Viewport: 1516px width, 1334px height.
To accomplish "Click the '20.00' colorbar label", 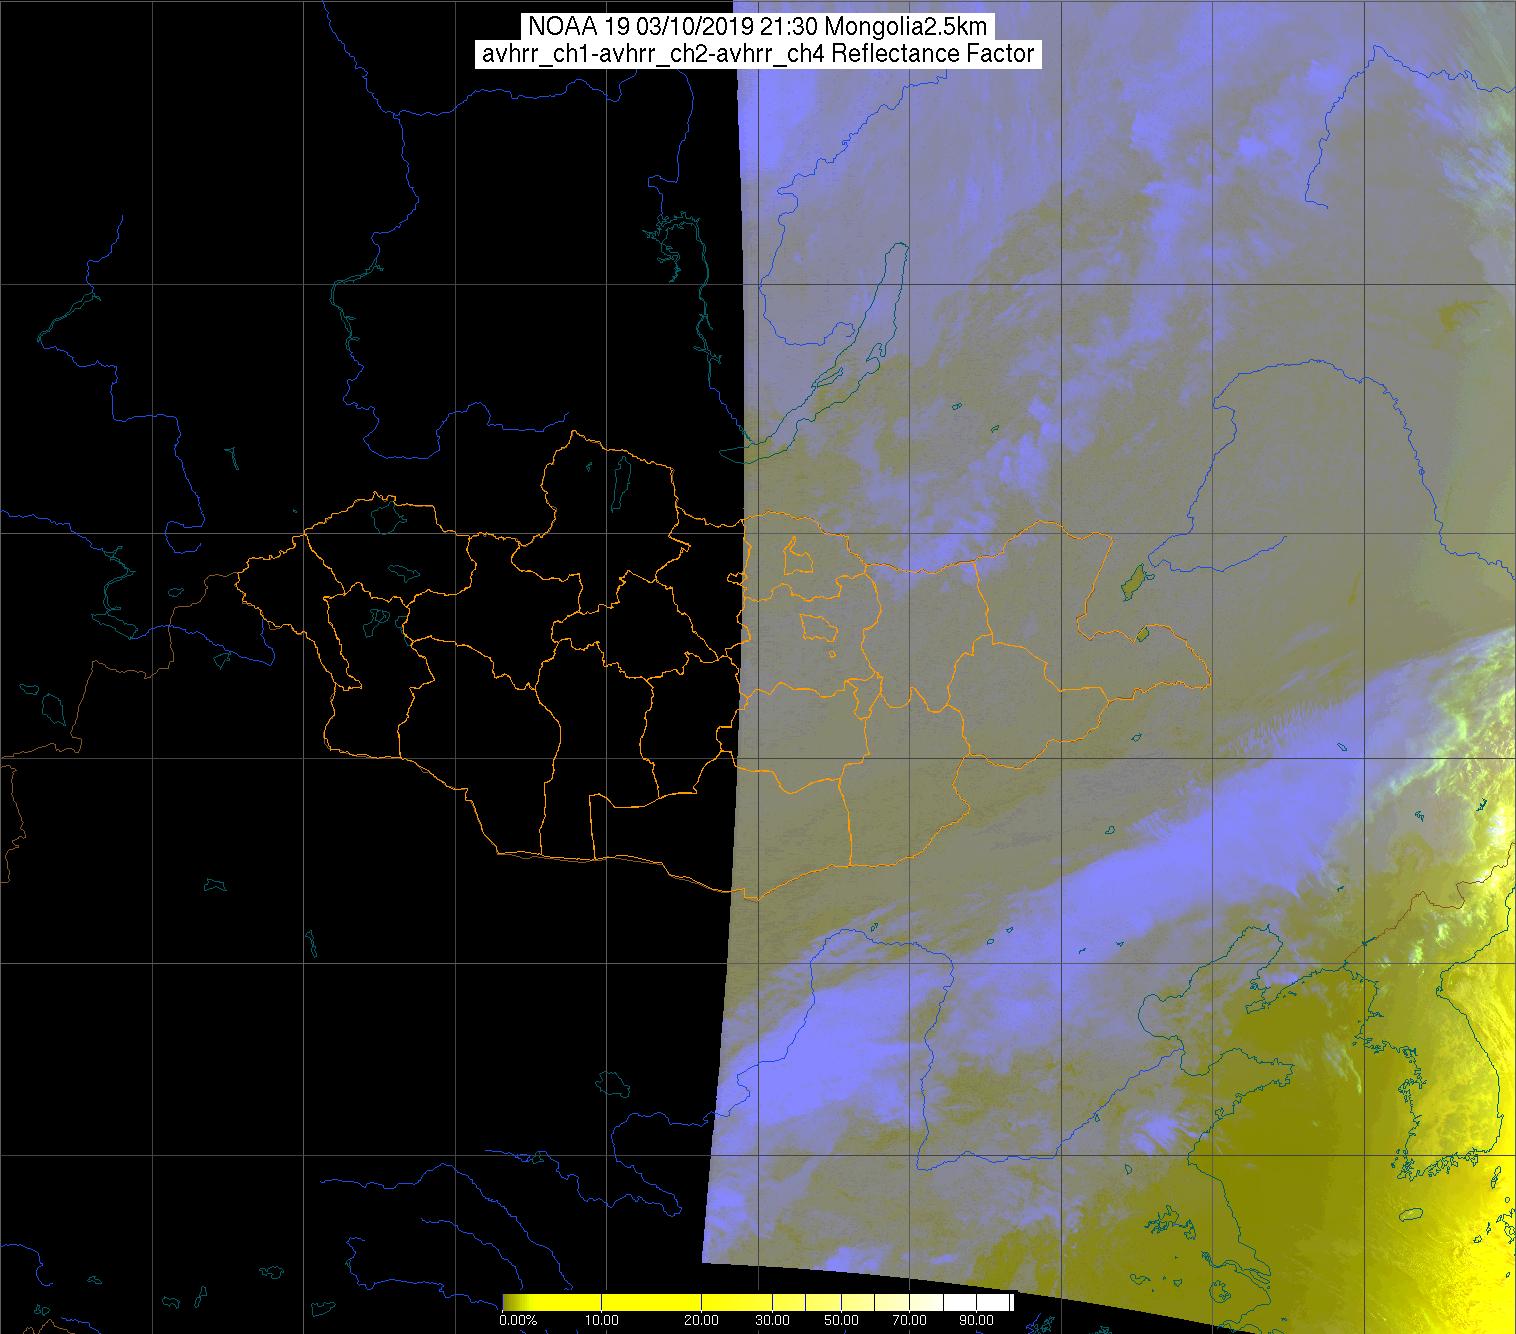I will coord(701,1320).
